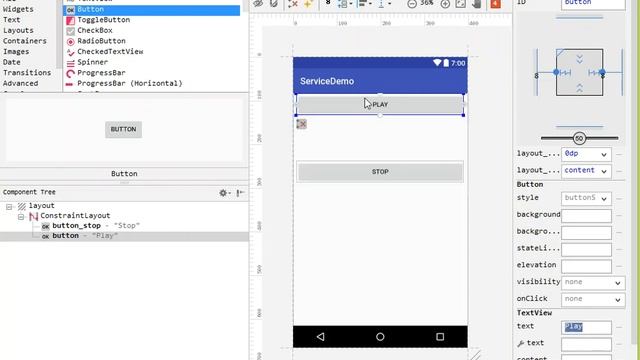Select the pan hand tool
The height and width of the screenshot is (360, 640).
tap(476, 4)
